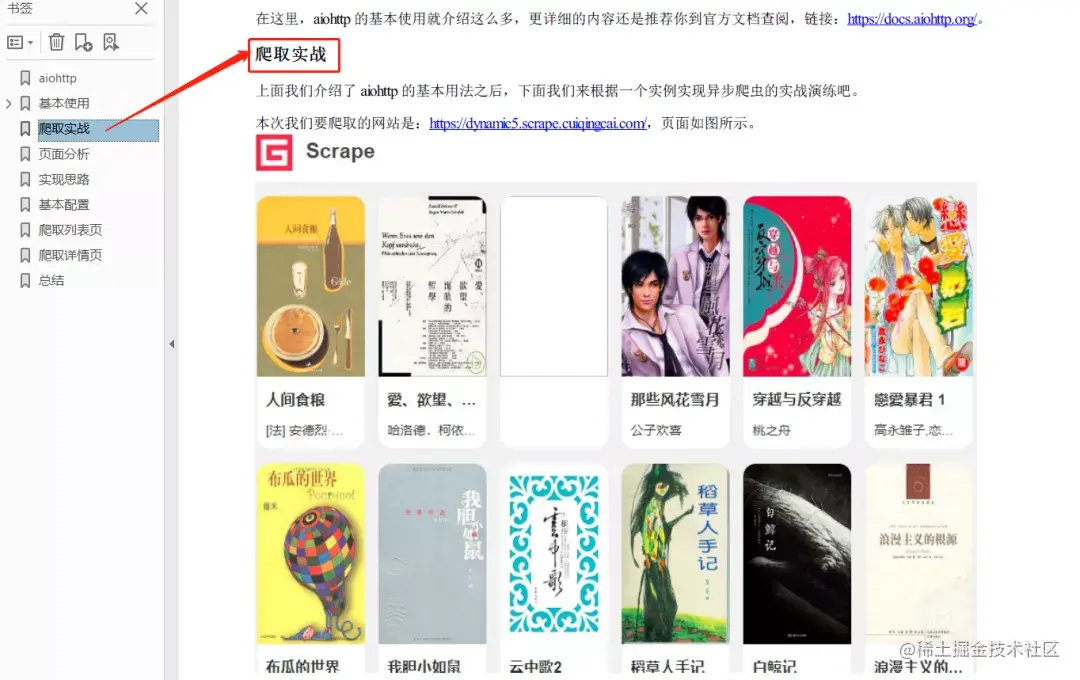The width and height of the screenshot is (1080, 680).
Task: Delete selected bookmark with trash icon
Action: pyautogui.click(x=56, y=43)
